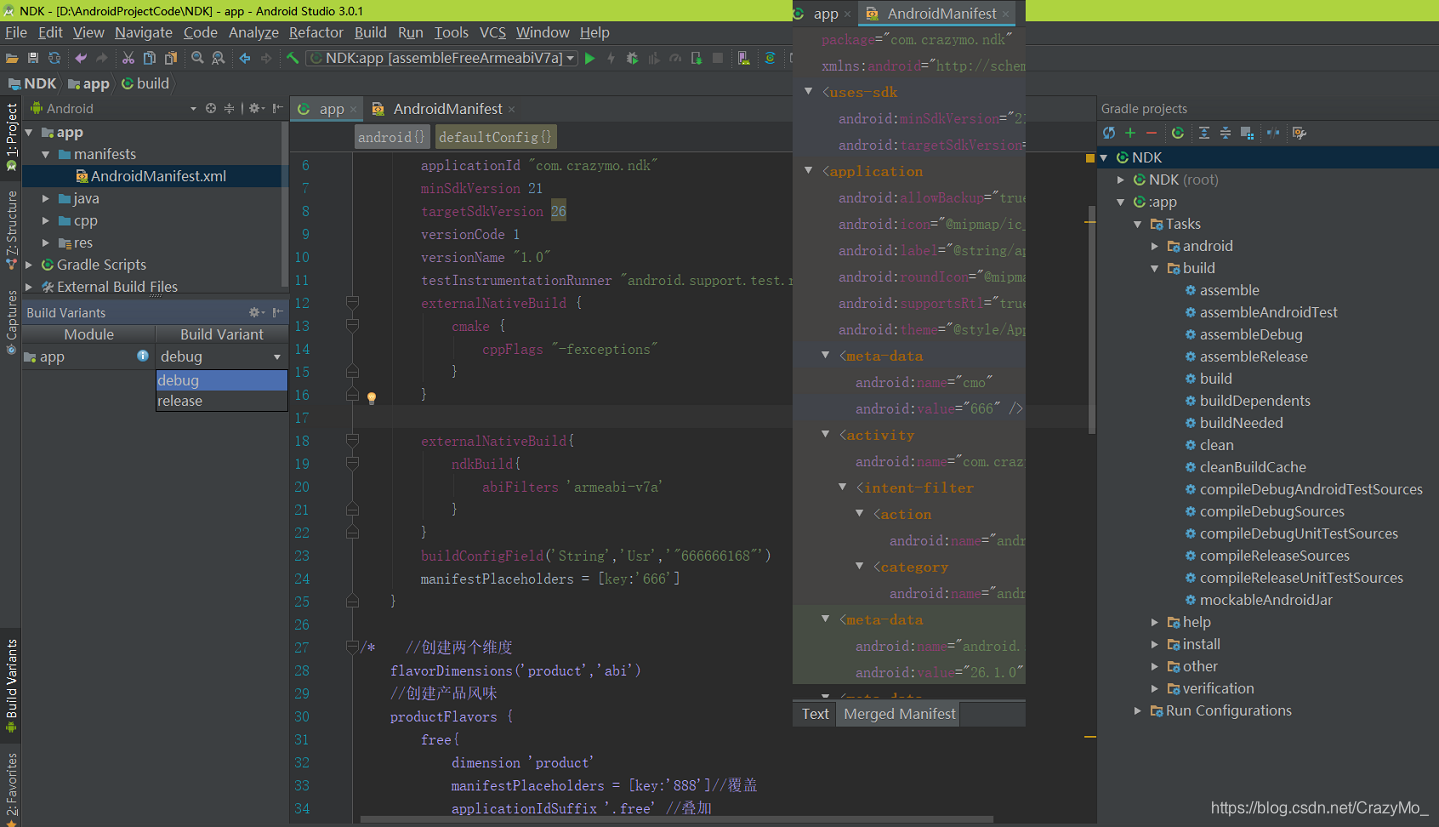Switch to Text tab in manifest

[815, 713]
